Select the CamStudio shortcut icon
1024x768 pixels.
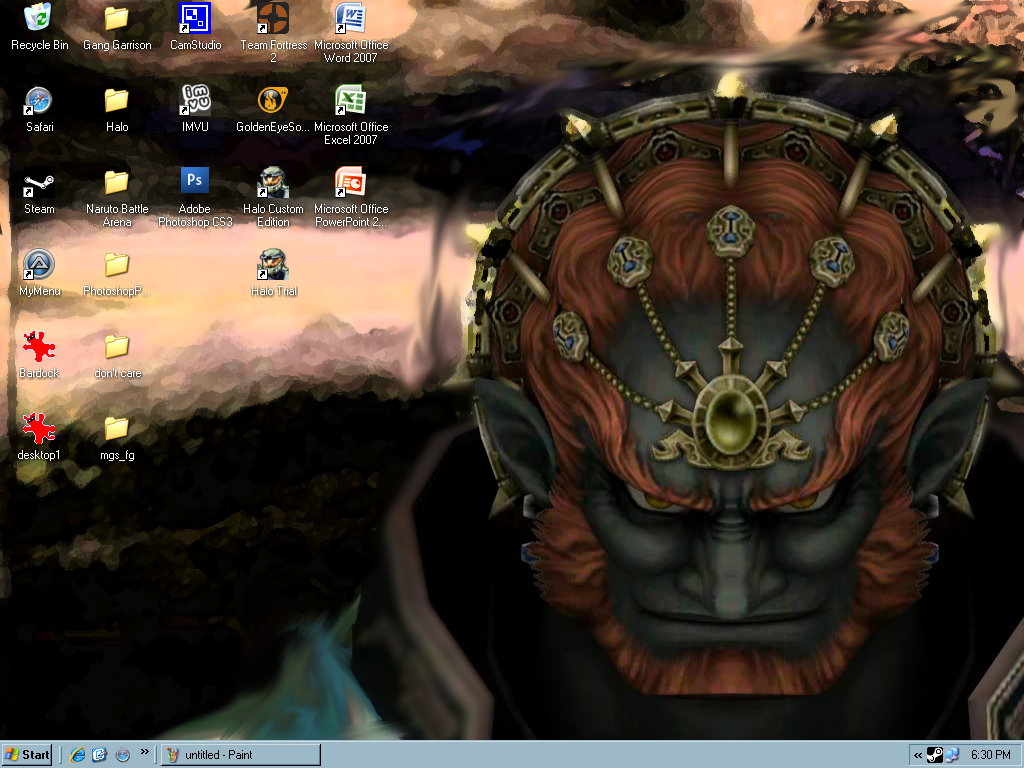click(x=195, y=19)
